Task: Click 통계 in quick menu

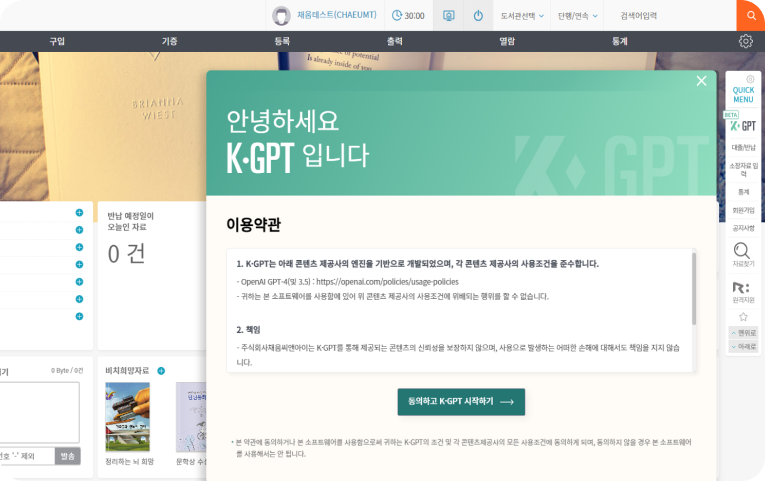Action: pyautogui.click(x=743, y=192)
